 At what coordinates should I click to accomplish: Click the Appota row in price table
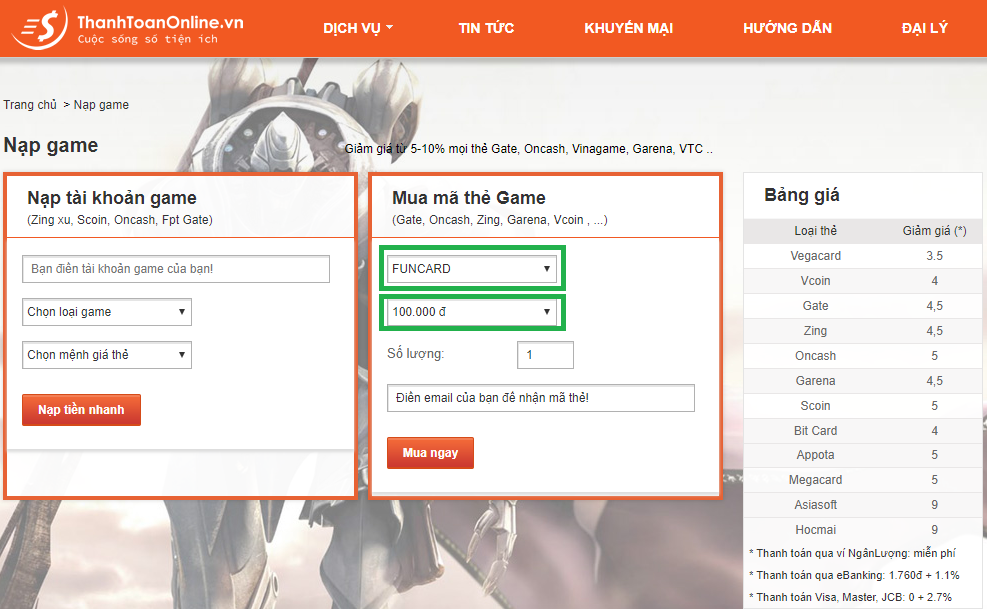[x=862, y=455]
